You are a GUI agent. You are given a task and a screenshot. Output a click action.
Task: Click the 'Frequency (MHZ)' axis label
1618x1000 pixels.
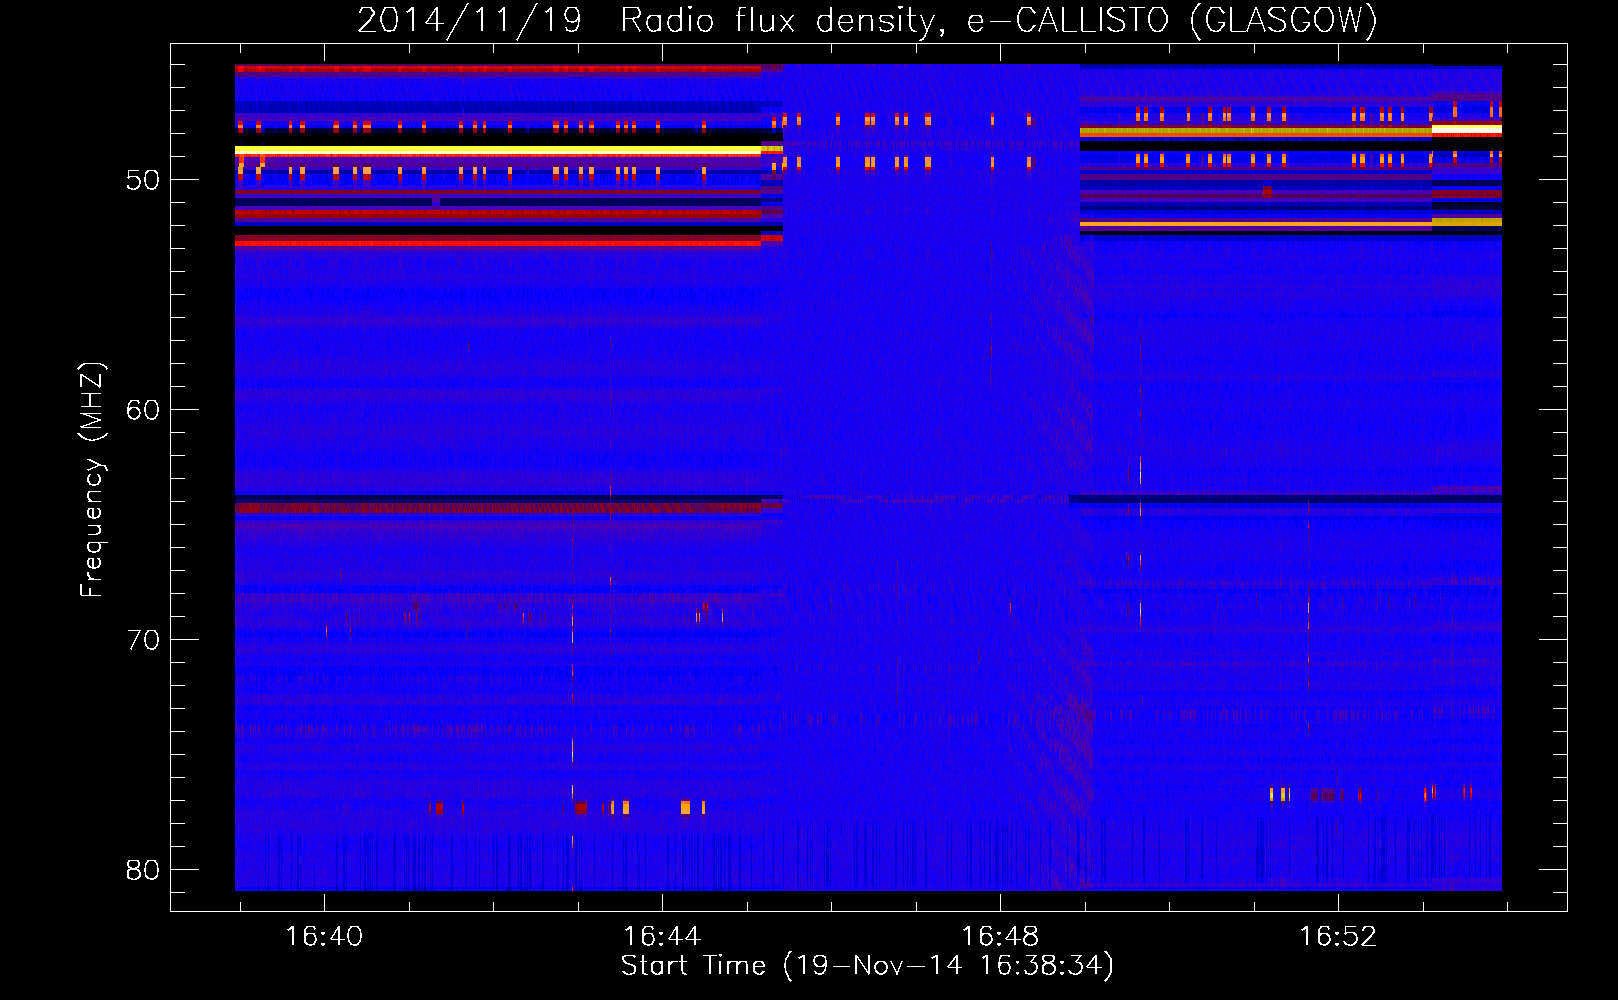[92, 480]
